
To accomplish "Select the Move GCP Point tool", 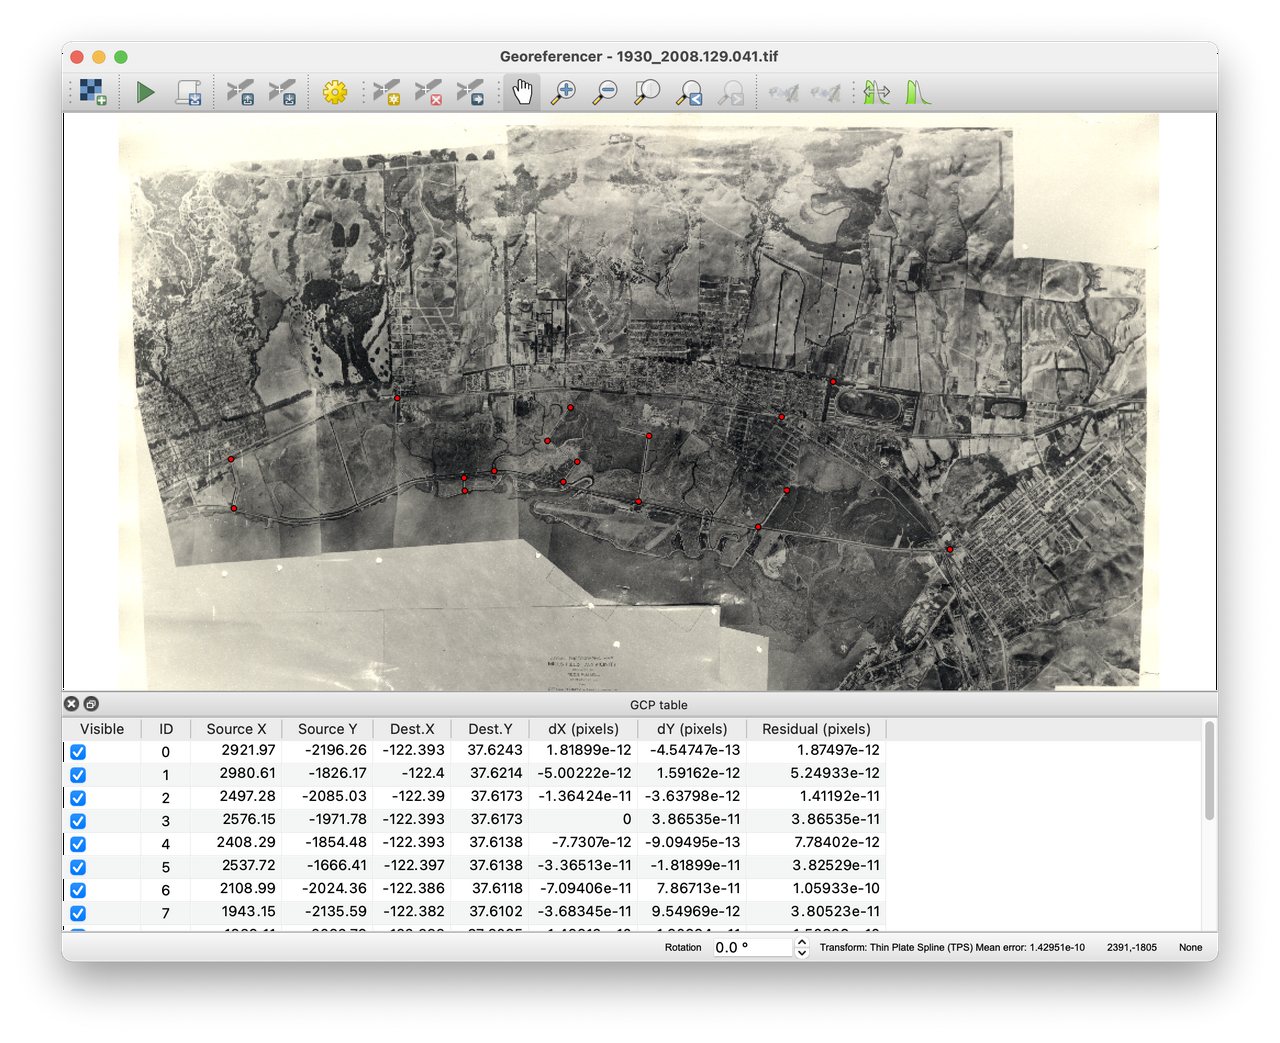I will (x=470, y=93).
